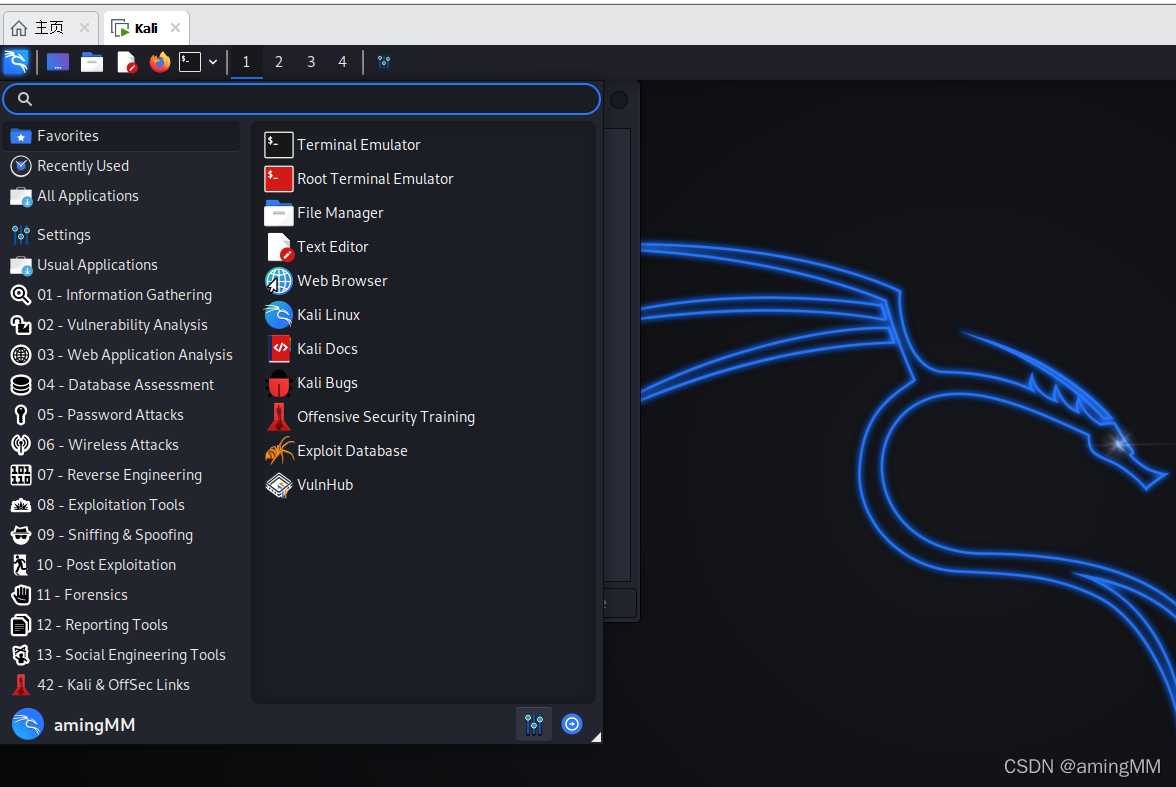The image size is (1176, 787).
Task: Select the Recently Used category
Action: click(x=122, y=166)
